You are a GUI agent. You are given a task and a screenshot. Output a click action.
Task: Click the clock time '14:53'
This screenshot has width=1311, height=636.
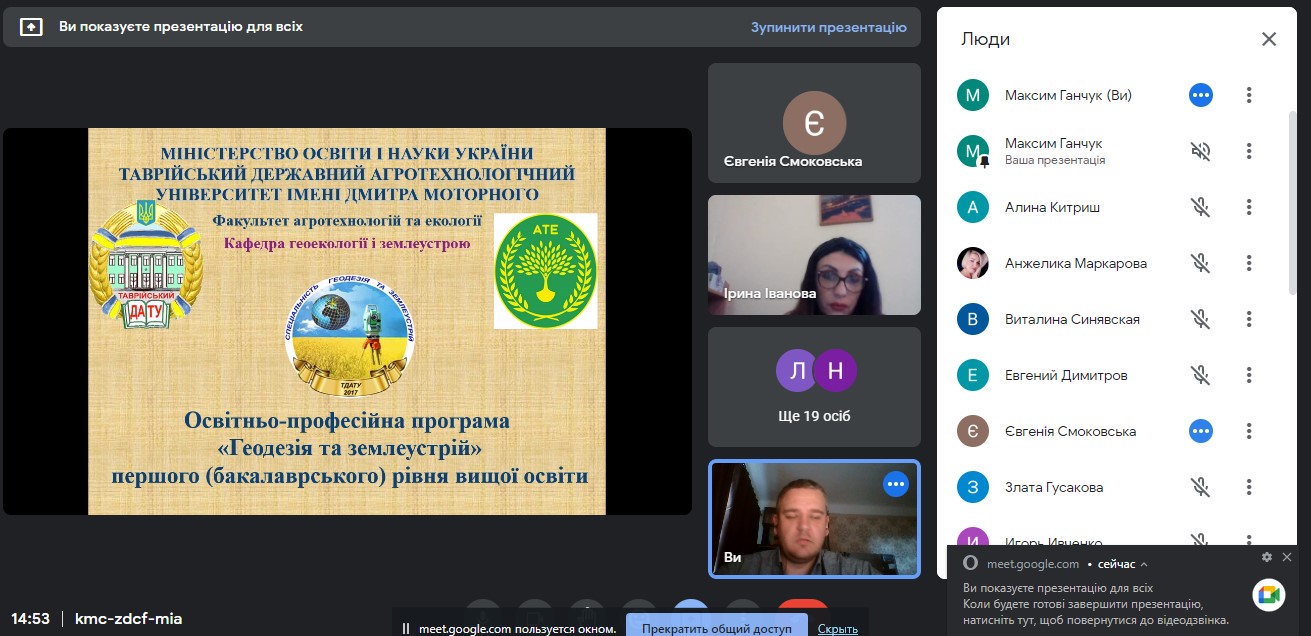click(x=30, y=618)
